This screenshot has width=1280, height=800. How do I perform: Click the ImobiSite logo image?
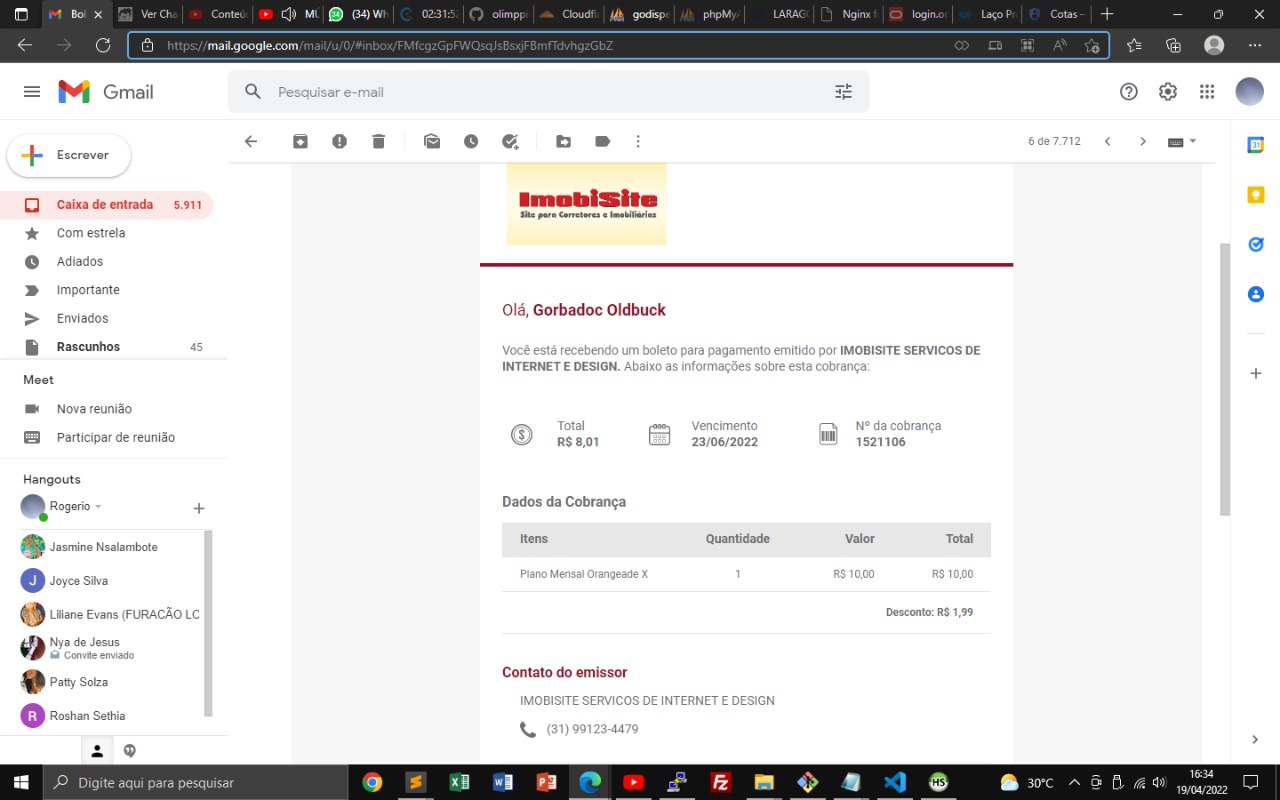click(x=587, y=204)
